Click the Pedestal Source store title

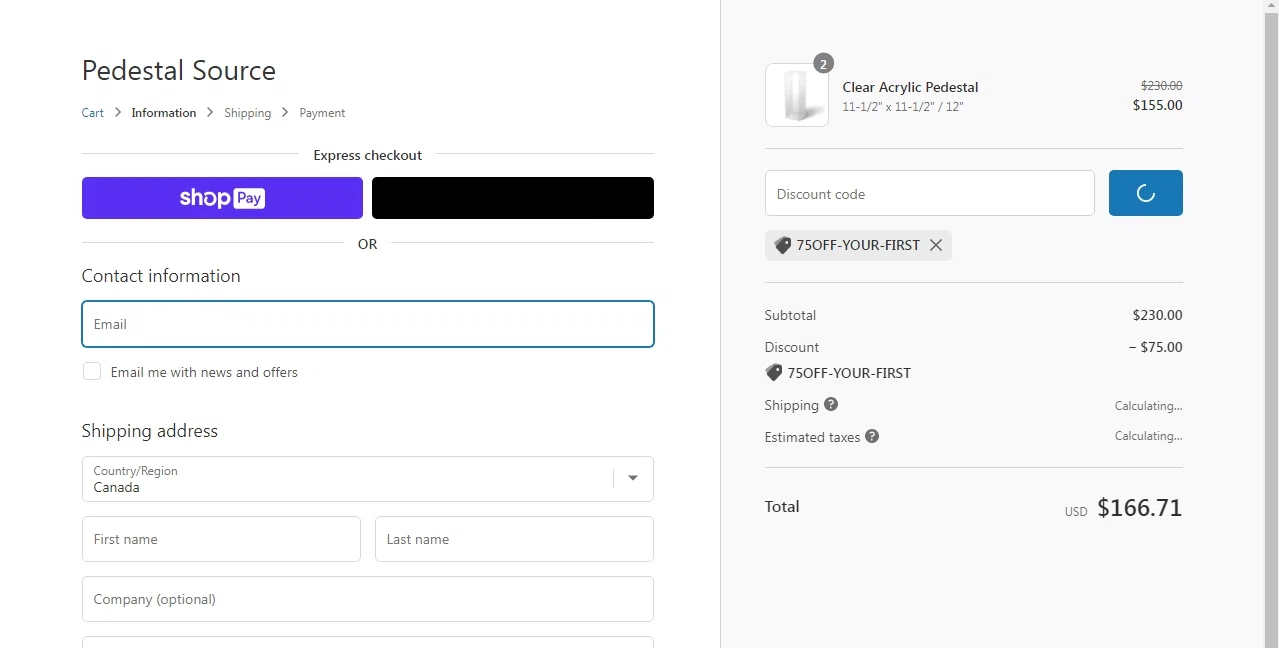pos(179,70)
